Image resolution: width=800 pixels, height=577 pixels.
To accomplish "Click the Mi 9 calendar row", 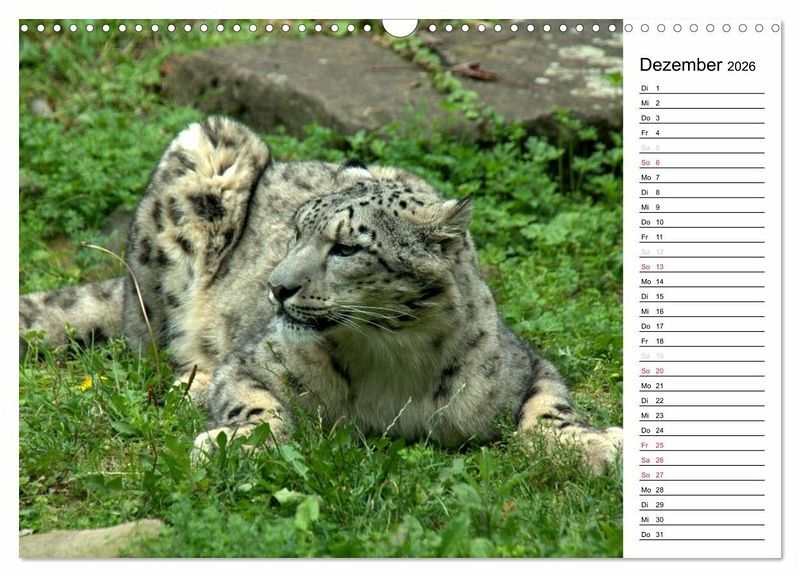I will (701, 207).
